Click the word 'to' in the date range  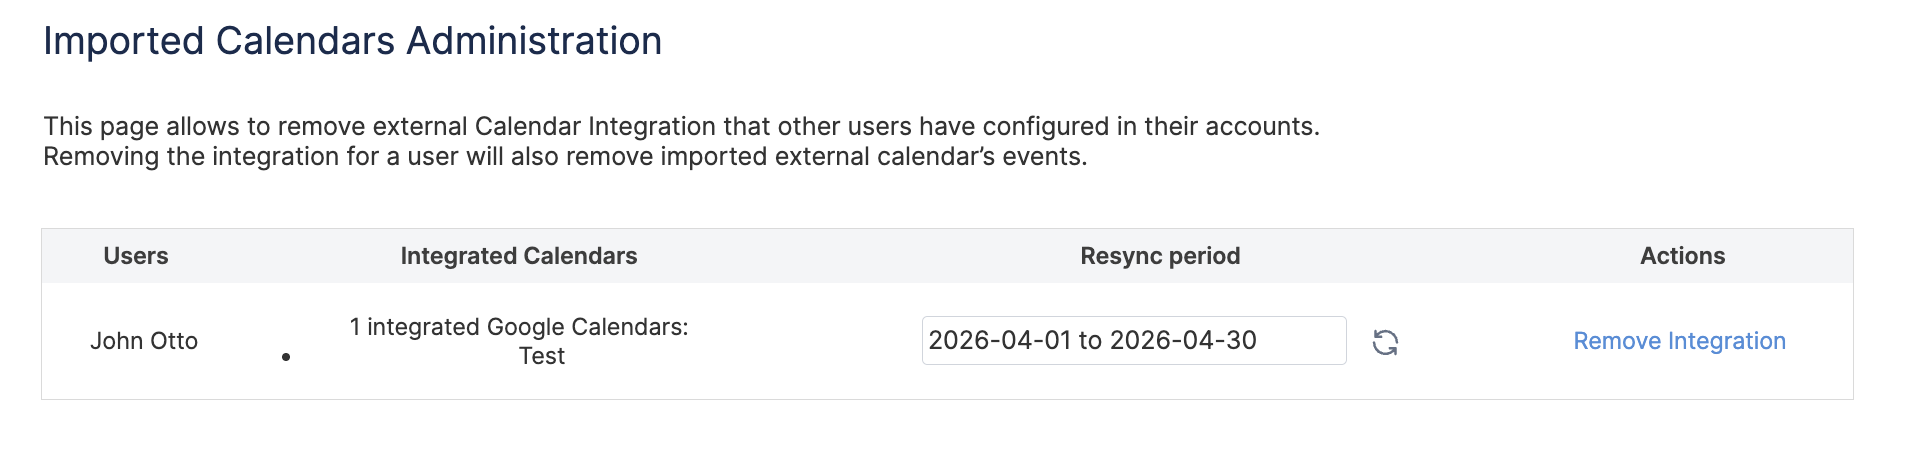tap(1090, 341)
